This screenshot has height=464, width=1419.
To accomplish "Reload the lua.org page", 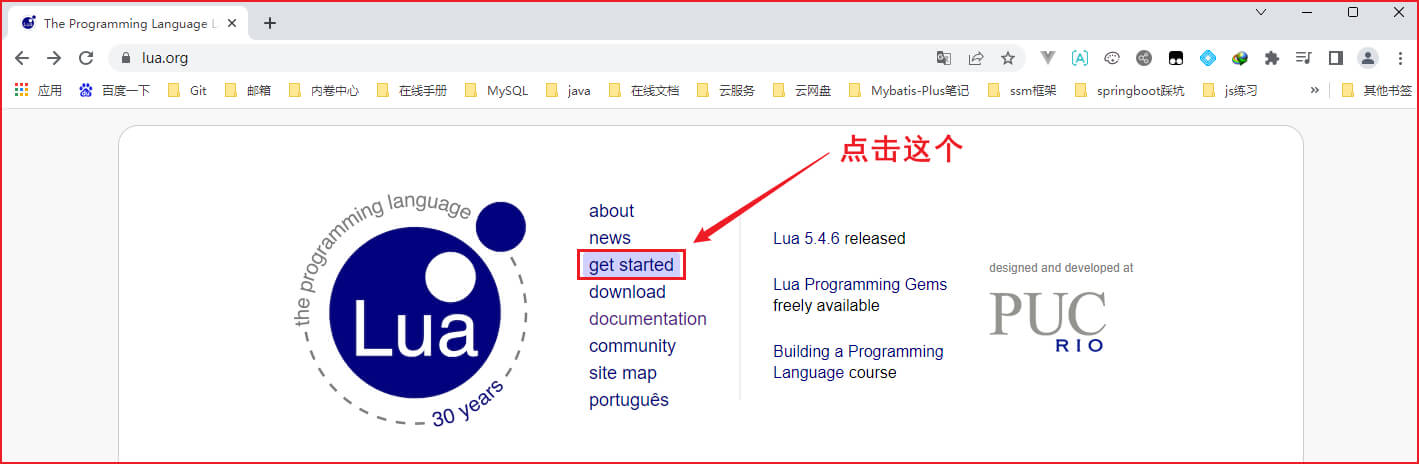I will click(x=86, y=58).
